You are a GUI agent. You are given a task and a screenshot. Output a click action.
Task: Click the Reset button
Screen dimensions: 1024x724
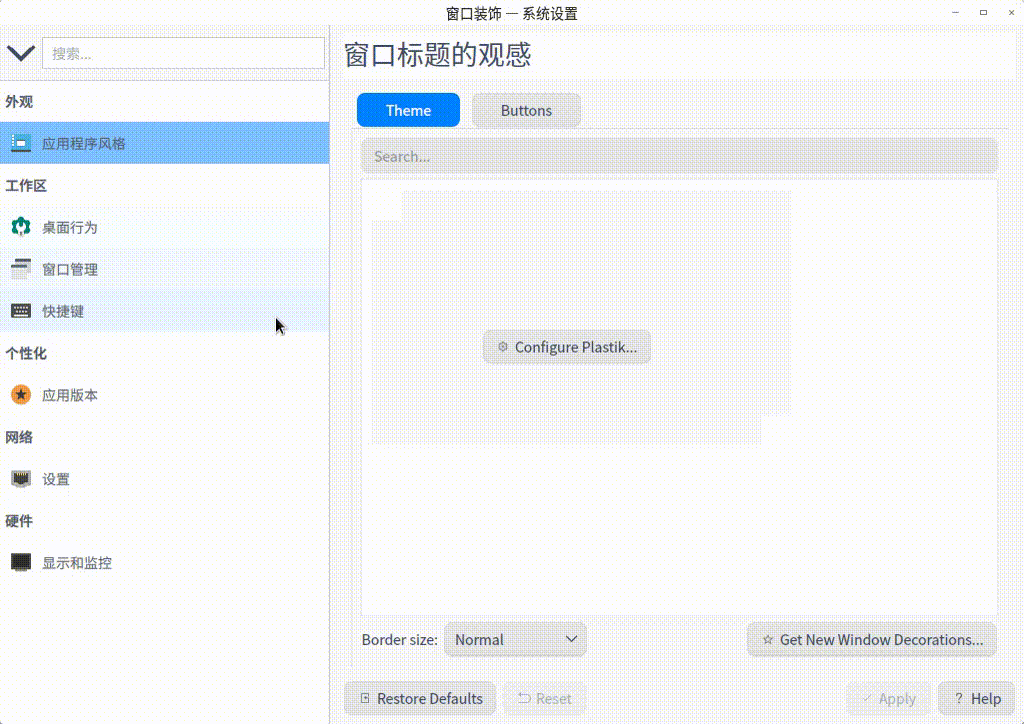[544, 698]
